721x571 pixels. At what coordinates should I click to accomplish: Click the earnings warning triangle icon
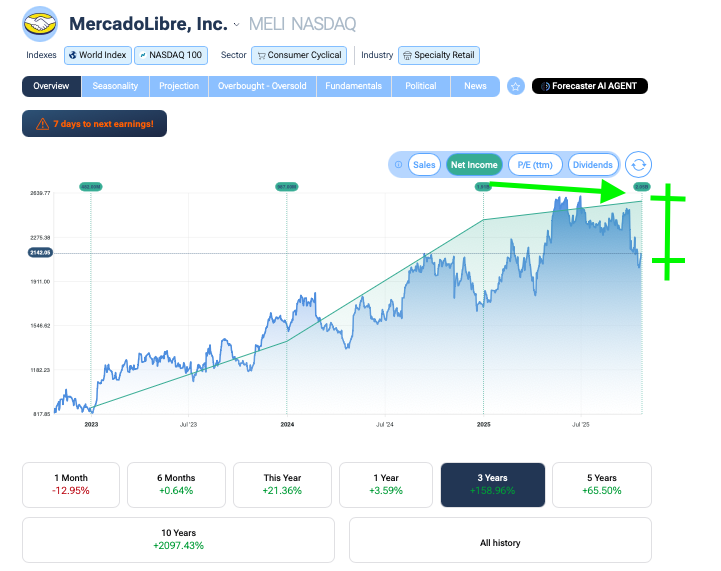pos(42,124)
